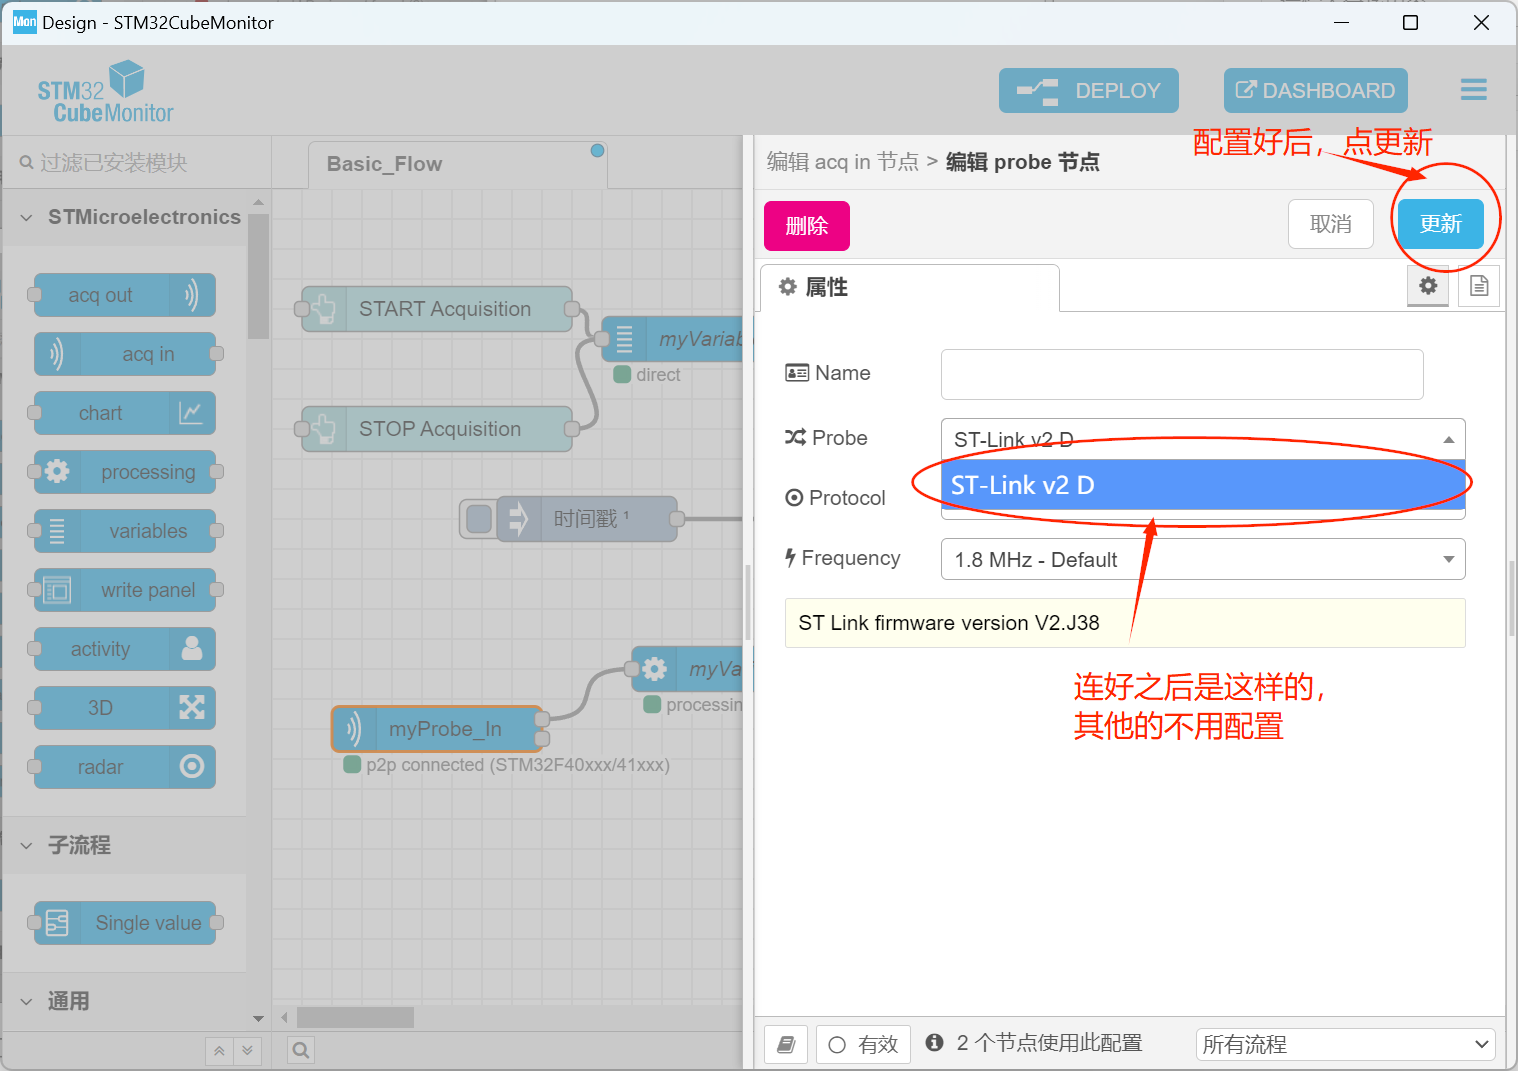
Task: Select the radar node in palette
Action: click(x=122, y=767)
